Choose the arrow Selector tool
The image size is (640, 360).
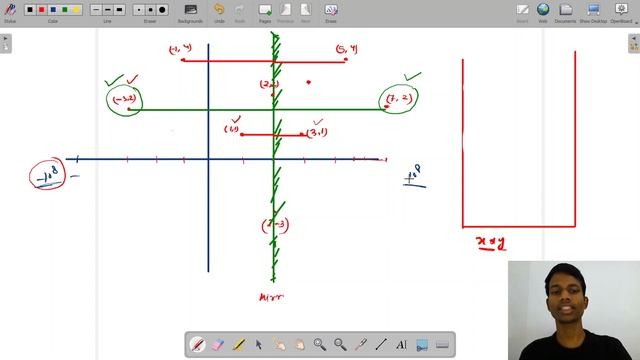coord(259,344)
